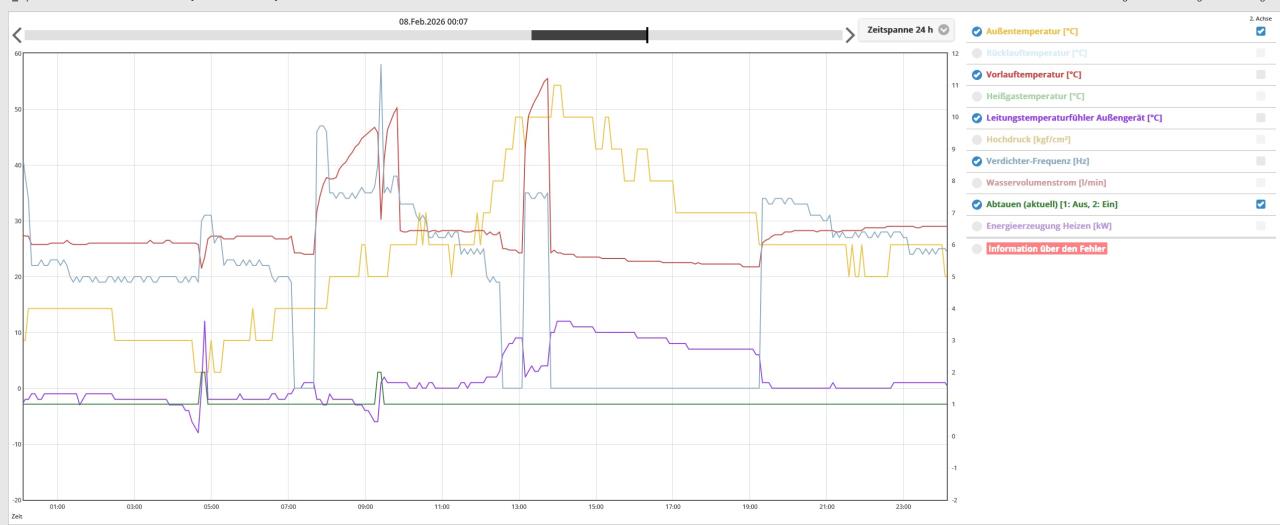
Task: Enable the Rücklauftemperatur series circle icon
Action: (977, 53)
